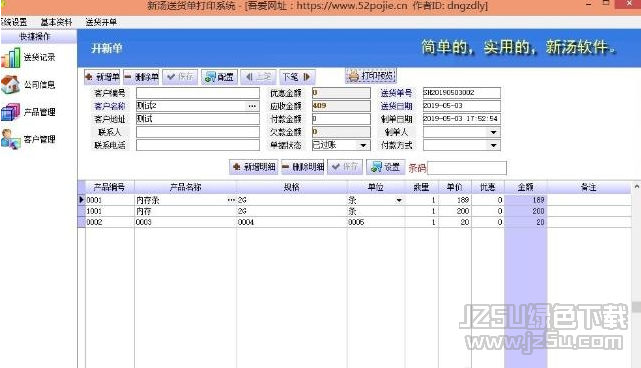Open the 基本资料 menu
Screen dimensions: 641x368
pyautogui.click(x=56, y=22)
